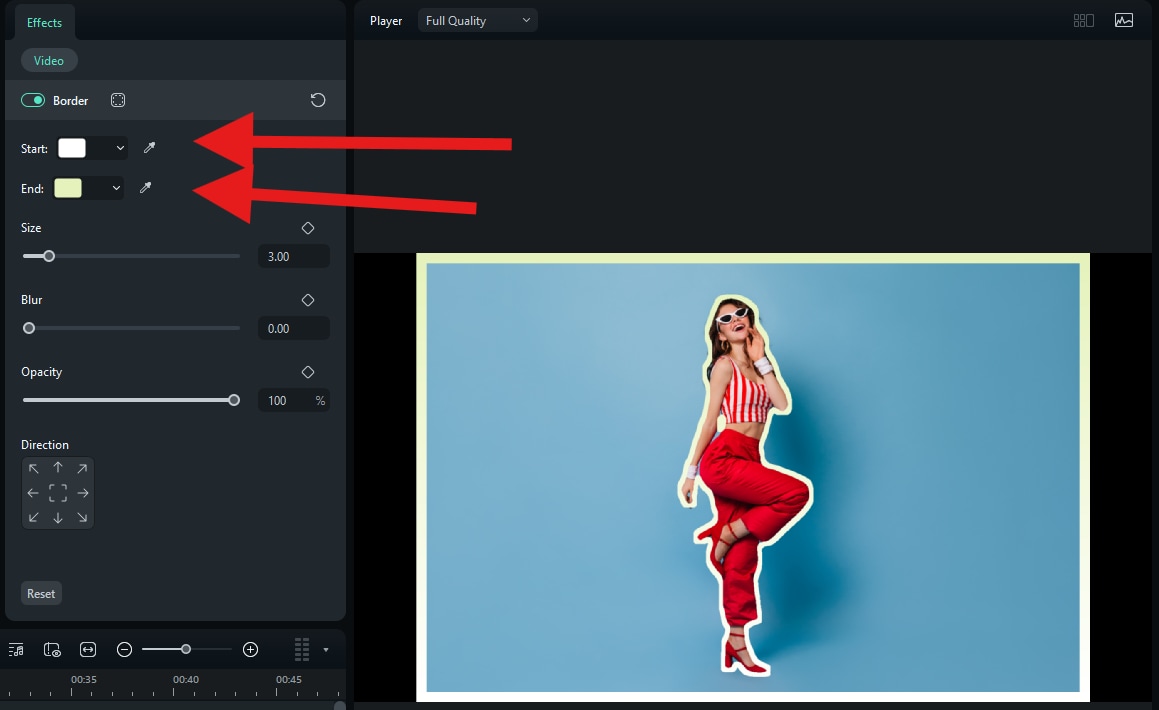1159x710 pixels.
Task: Open the Start color dropdown arrow
Action: [x=120, y=148]
